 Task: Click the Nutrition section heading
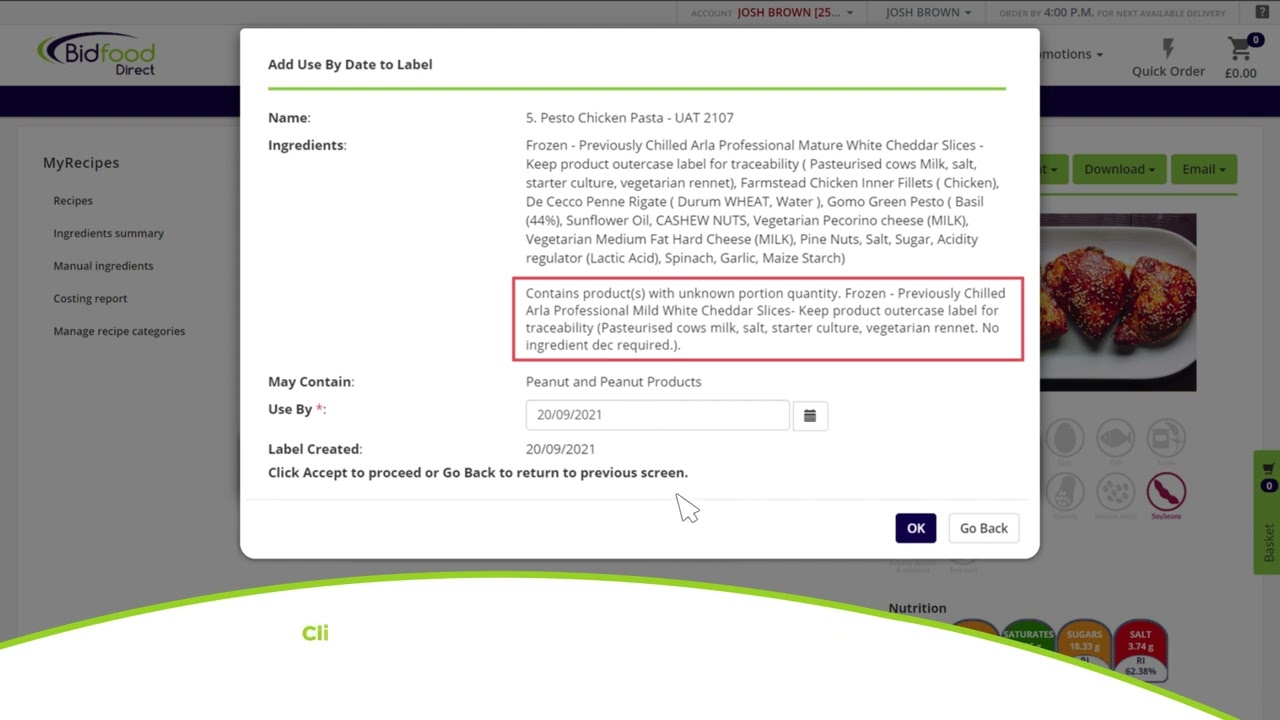tap(917, 608)
